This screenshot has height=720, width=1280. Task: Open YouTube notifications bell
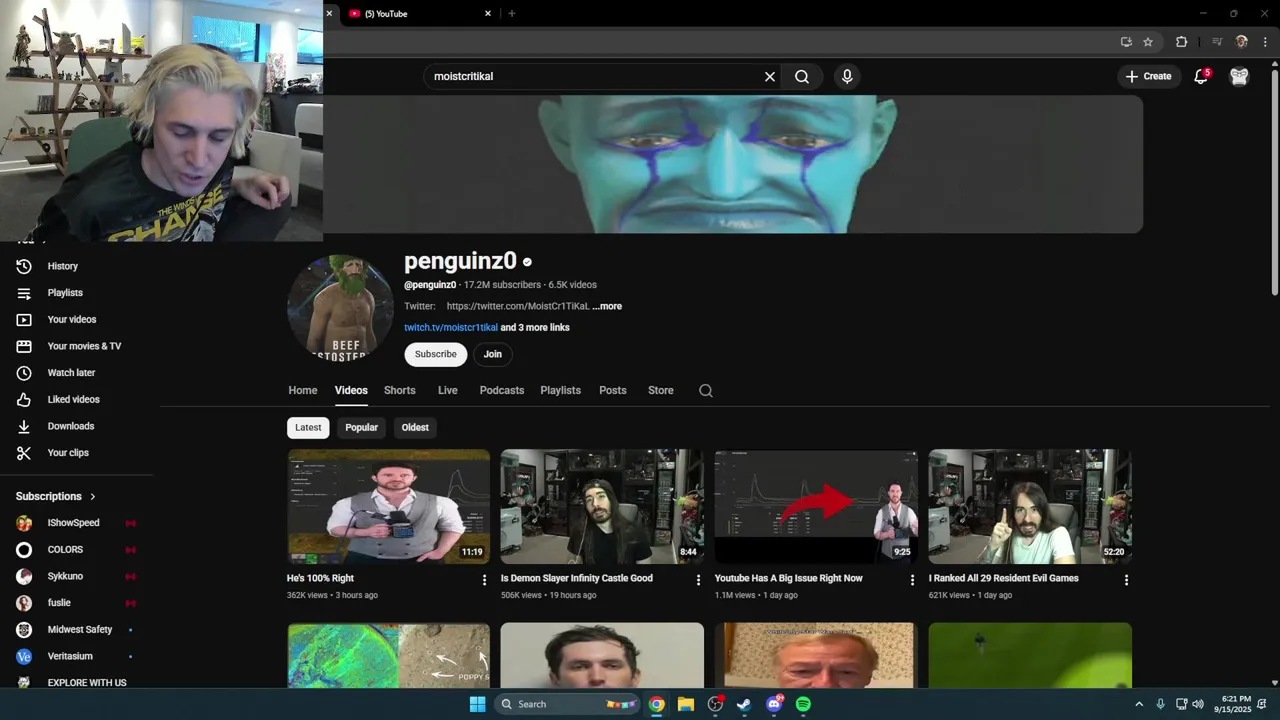click(1202, 76)
